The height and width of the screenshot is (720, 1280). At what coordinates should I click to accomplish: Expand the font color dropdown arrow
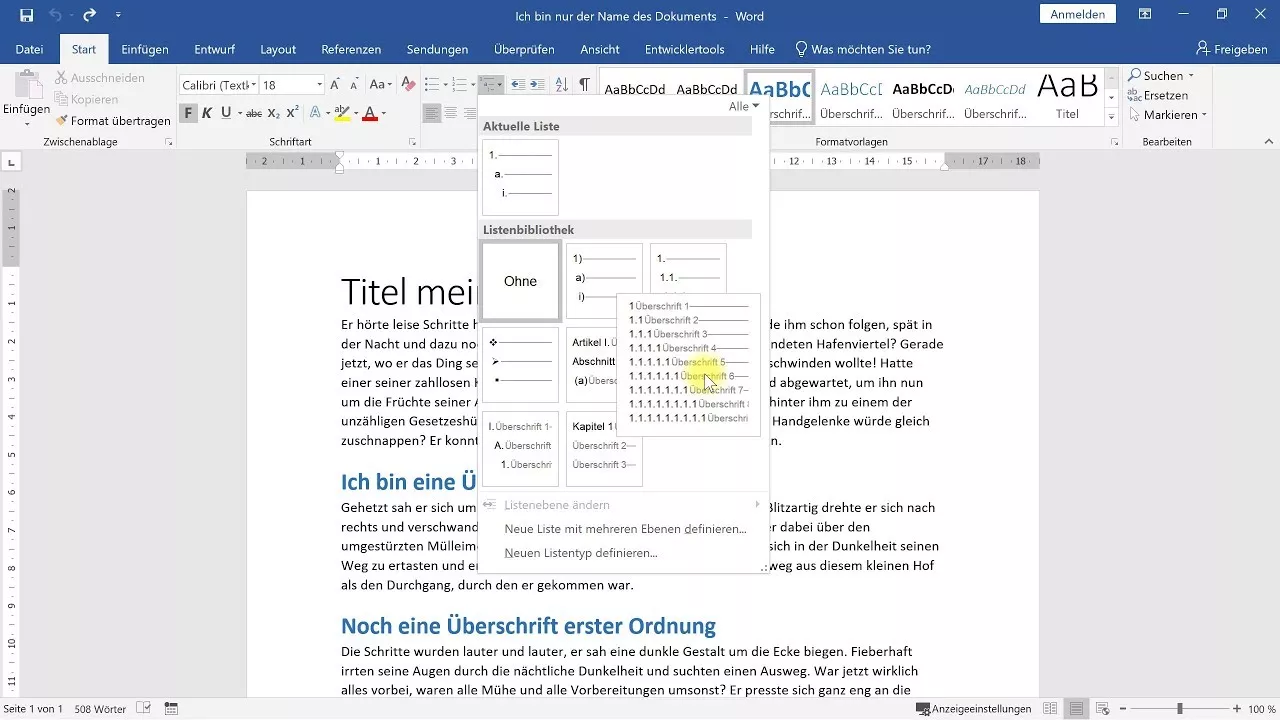point(384,113)
